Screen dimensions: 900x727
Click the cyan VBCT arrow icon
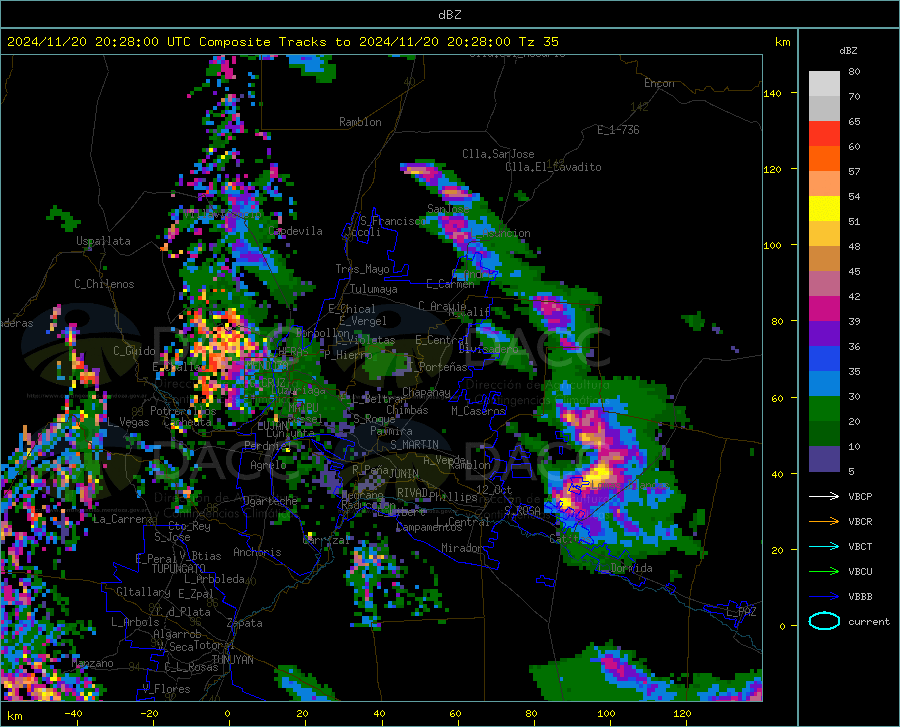click(824, 546)
